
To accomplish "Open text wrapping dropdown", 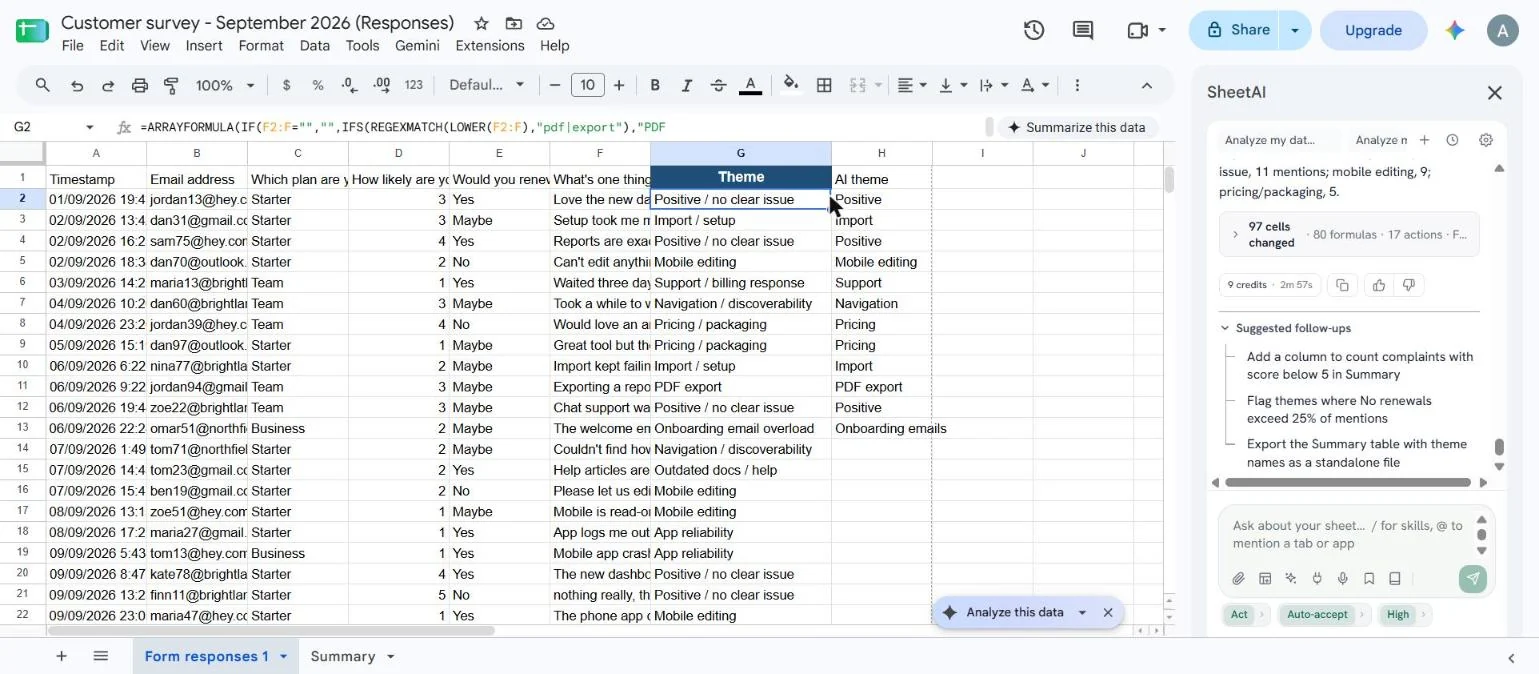I will [993, 85].
